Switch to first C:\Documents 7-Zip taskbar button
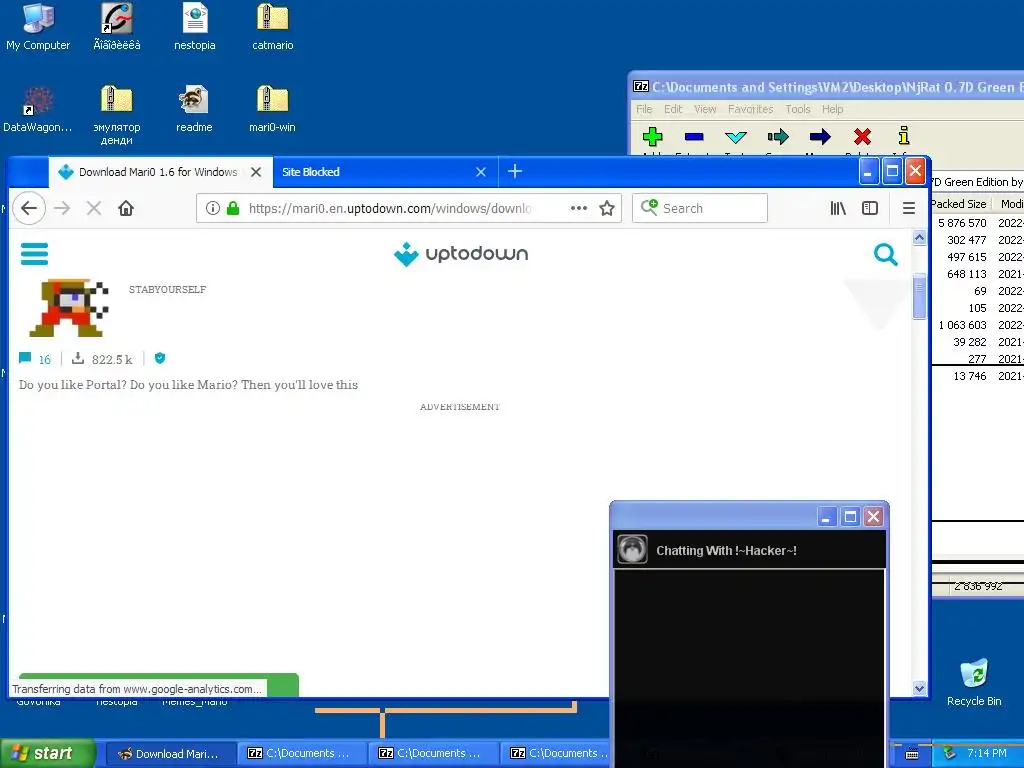The height and width of the screenshot is (768, 1024). 300,753
